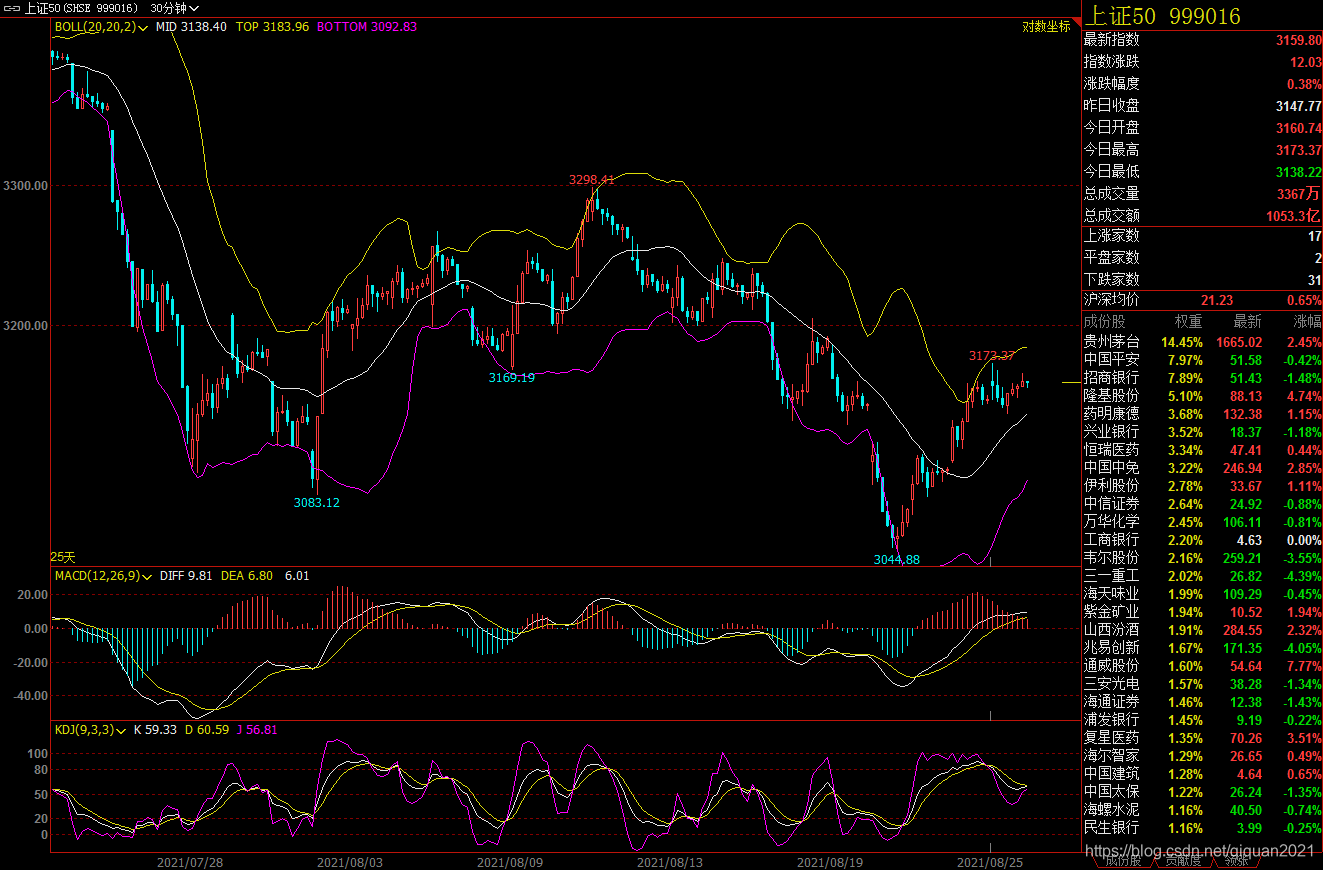Select the 工商银行 stock row
The width and height of the screenshot is (1323, 870).
click(1203, 539)
